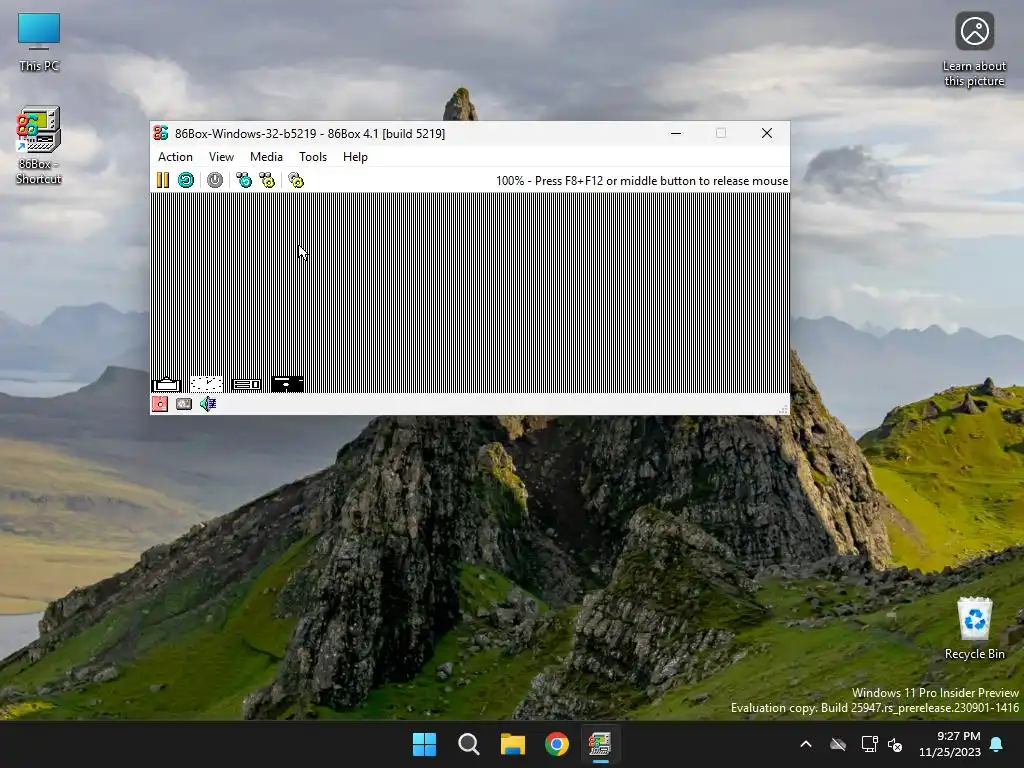1024x768 pixels.
Task: Select the black minimized icon in emulated screen
Action: [x=287, y=385]
